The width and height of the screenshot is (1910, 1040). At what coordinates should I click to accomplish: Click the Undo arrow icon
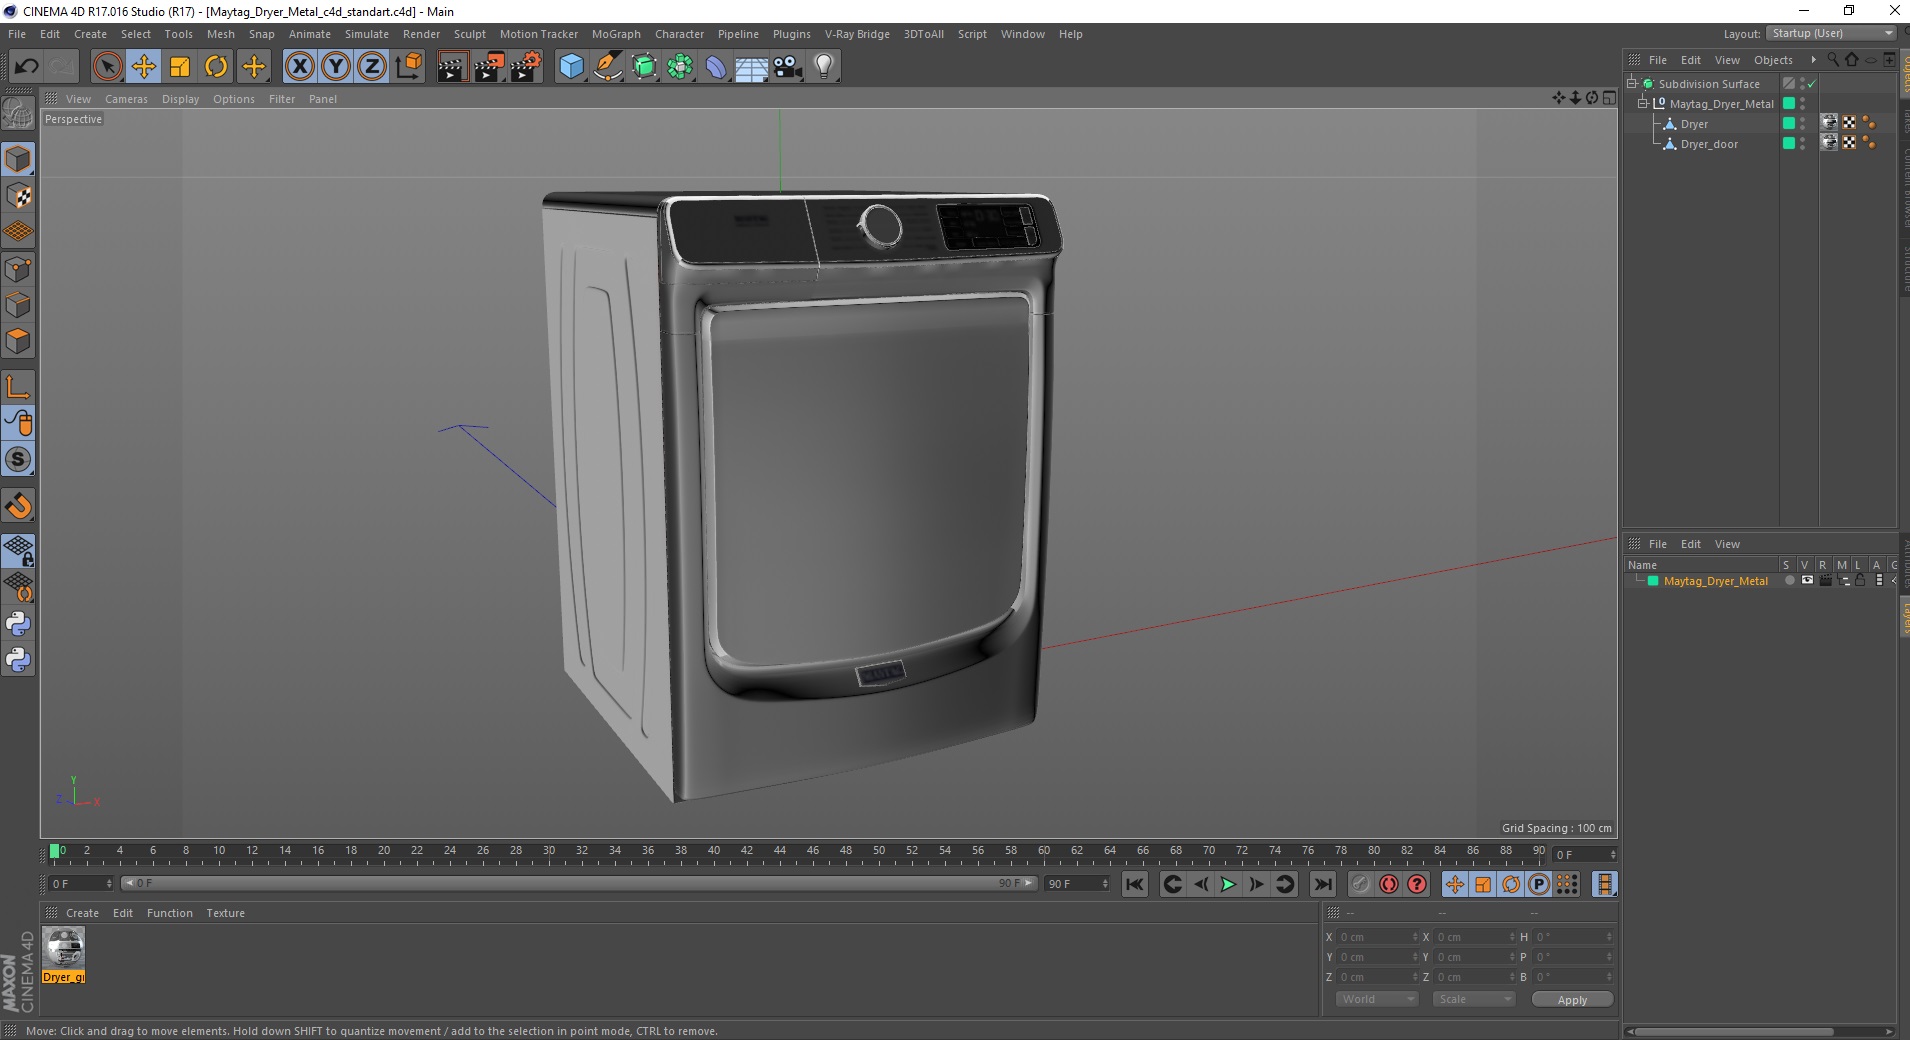(26, 67)
